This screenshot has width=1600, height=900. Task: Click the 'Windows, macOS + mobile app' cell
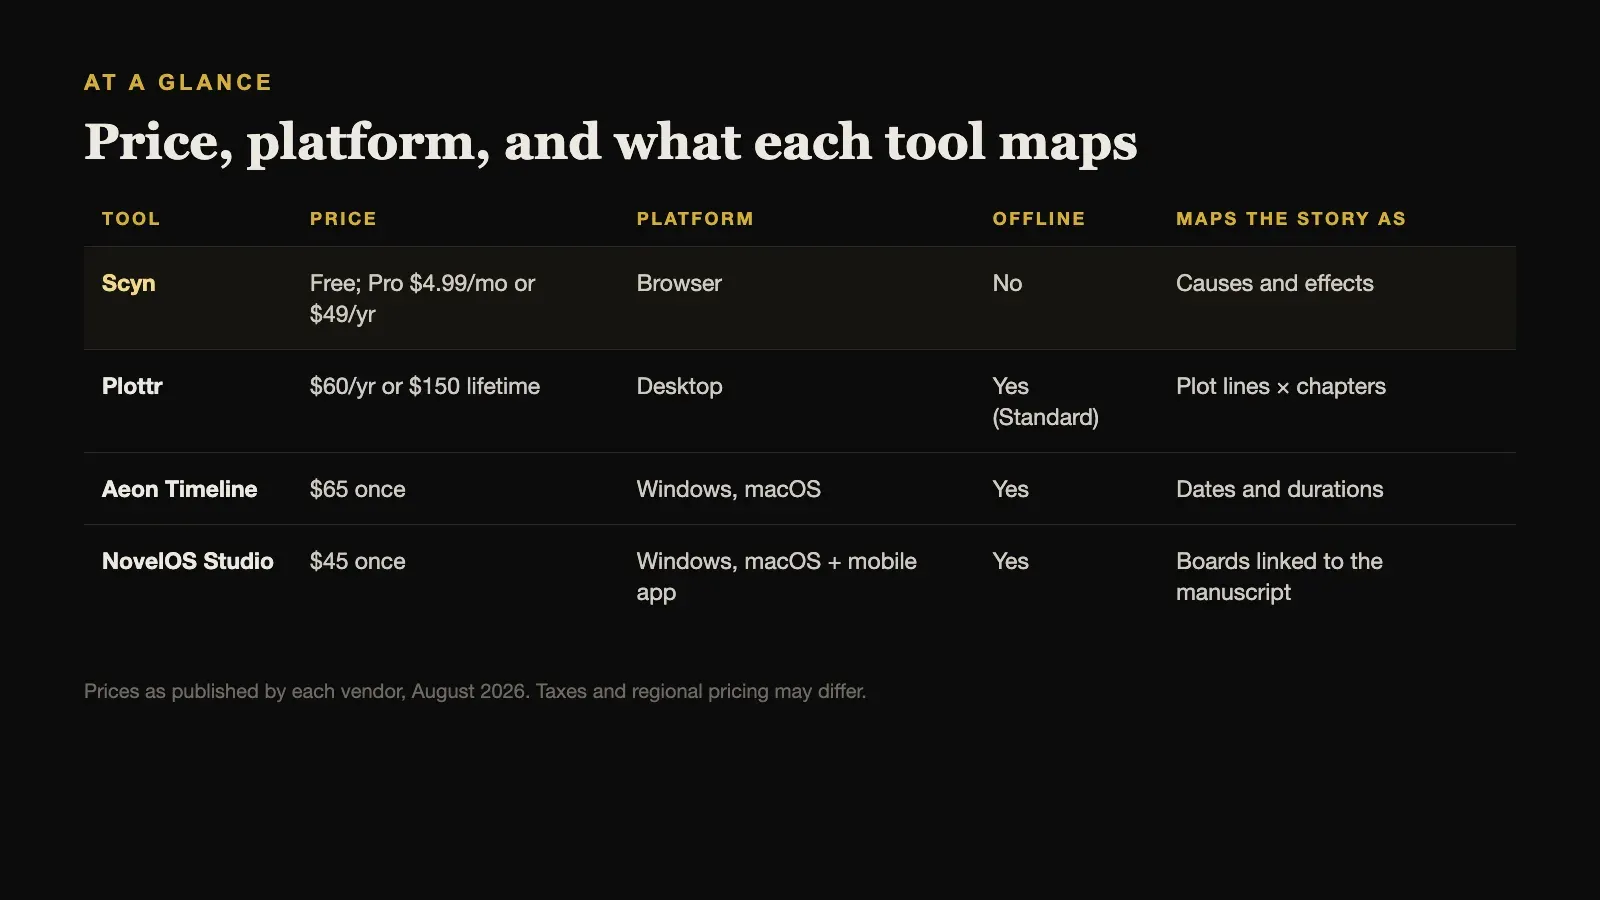point(777,576)
